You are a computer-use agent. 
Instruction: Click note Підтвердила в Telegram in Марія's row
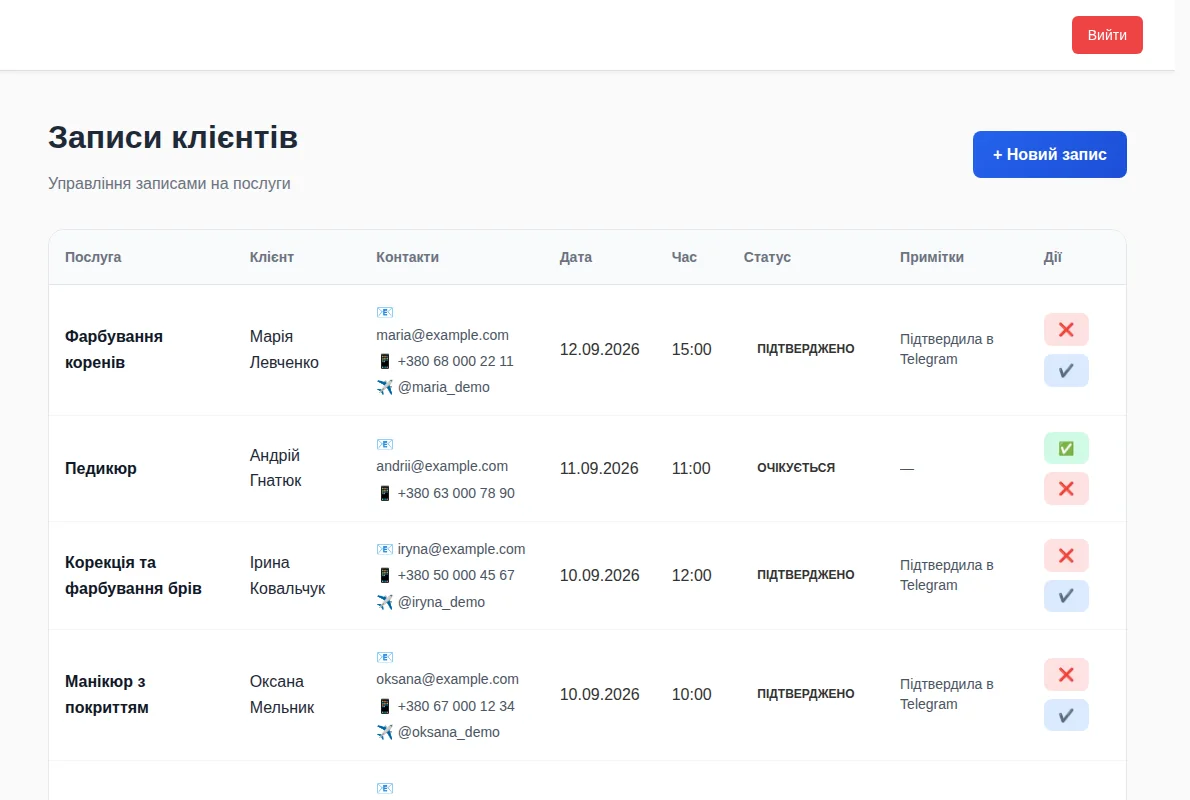pos(946,349)
